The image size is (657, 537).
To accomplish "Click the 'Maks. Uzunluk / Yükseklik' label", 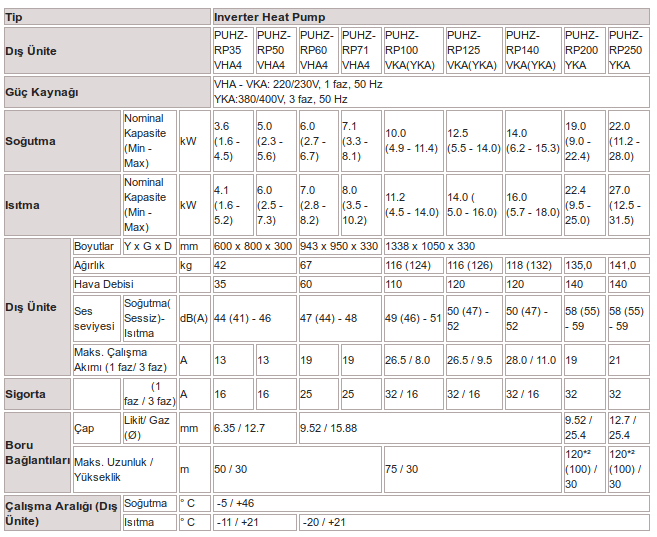I will pyautogui.click(x=125, y=469).
